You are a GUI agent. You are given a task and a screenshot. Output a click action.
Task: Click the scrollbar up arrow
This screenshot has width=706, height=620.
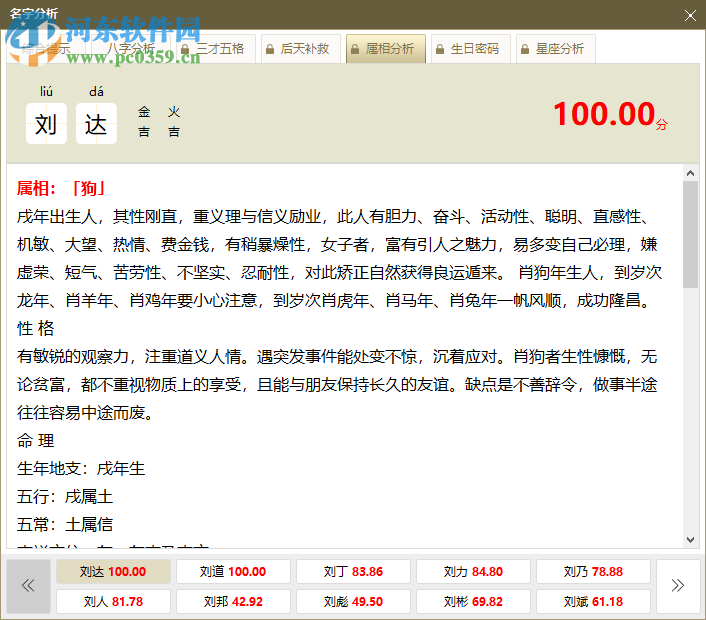[x=690, y=173]
